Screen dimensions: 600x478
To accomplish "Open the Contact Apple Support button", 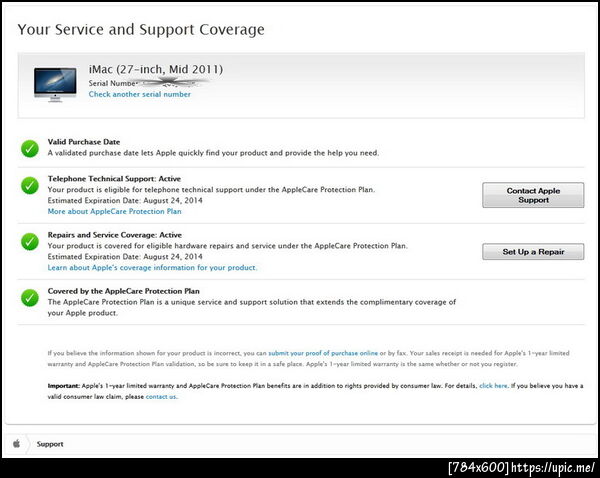I will 533,195.
